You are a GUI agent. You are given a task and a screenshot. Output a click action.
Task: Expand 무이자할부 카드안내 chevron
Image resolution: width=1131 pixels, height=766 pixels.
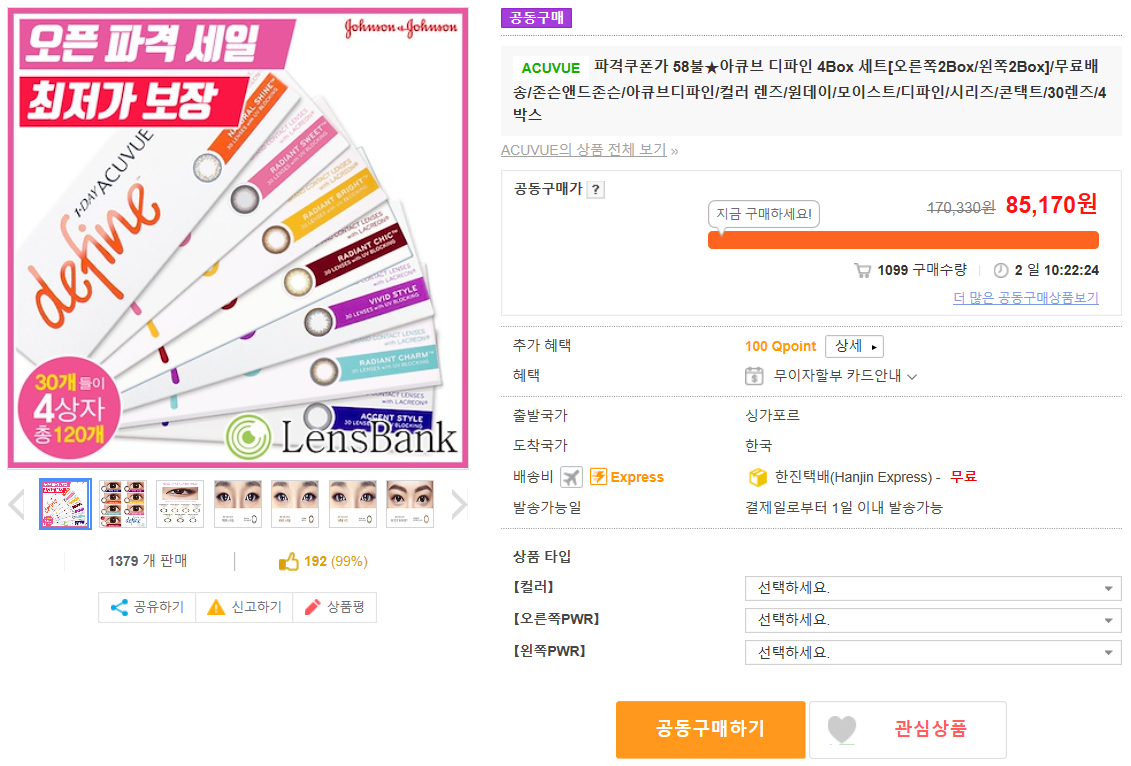912,377
